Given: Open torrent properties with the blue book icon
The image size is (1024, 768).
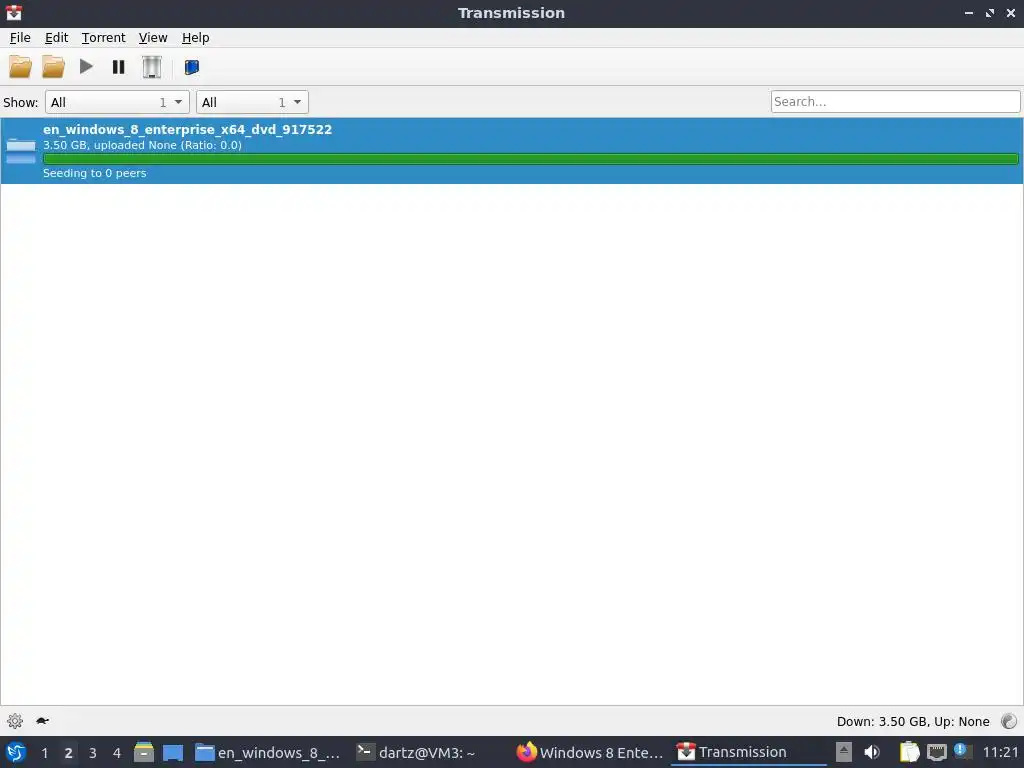Looking at the screenshot, I should [191, 67].
